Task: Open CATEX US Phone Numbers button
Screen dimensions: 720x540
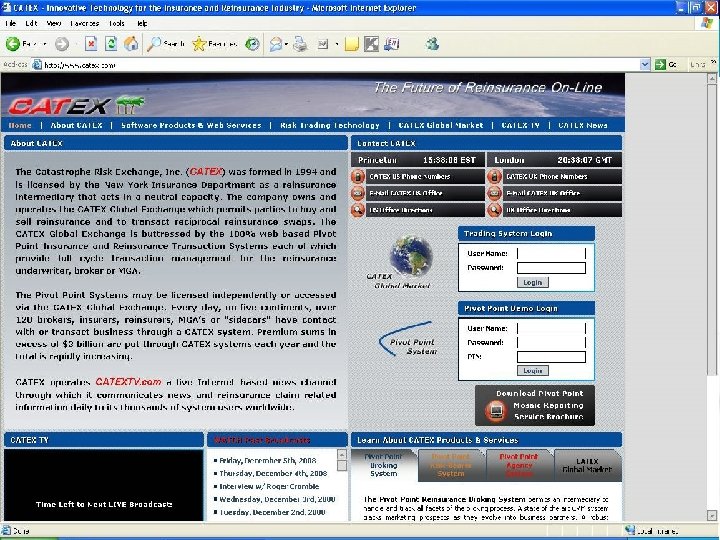Action: coord(425,176)
